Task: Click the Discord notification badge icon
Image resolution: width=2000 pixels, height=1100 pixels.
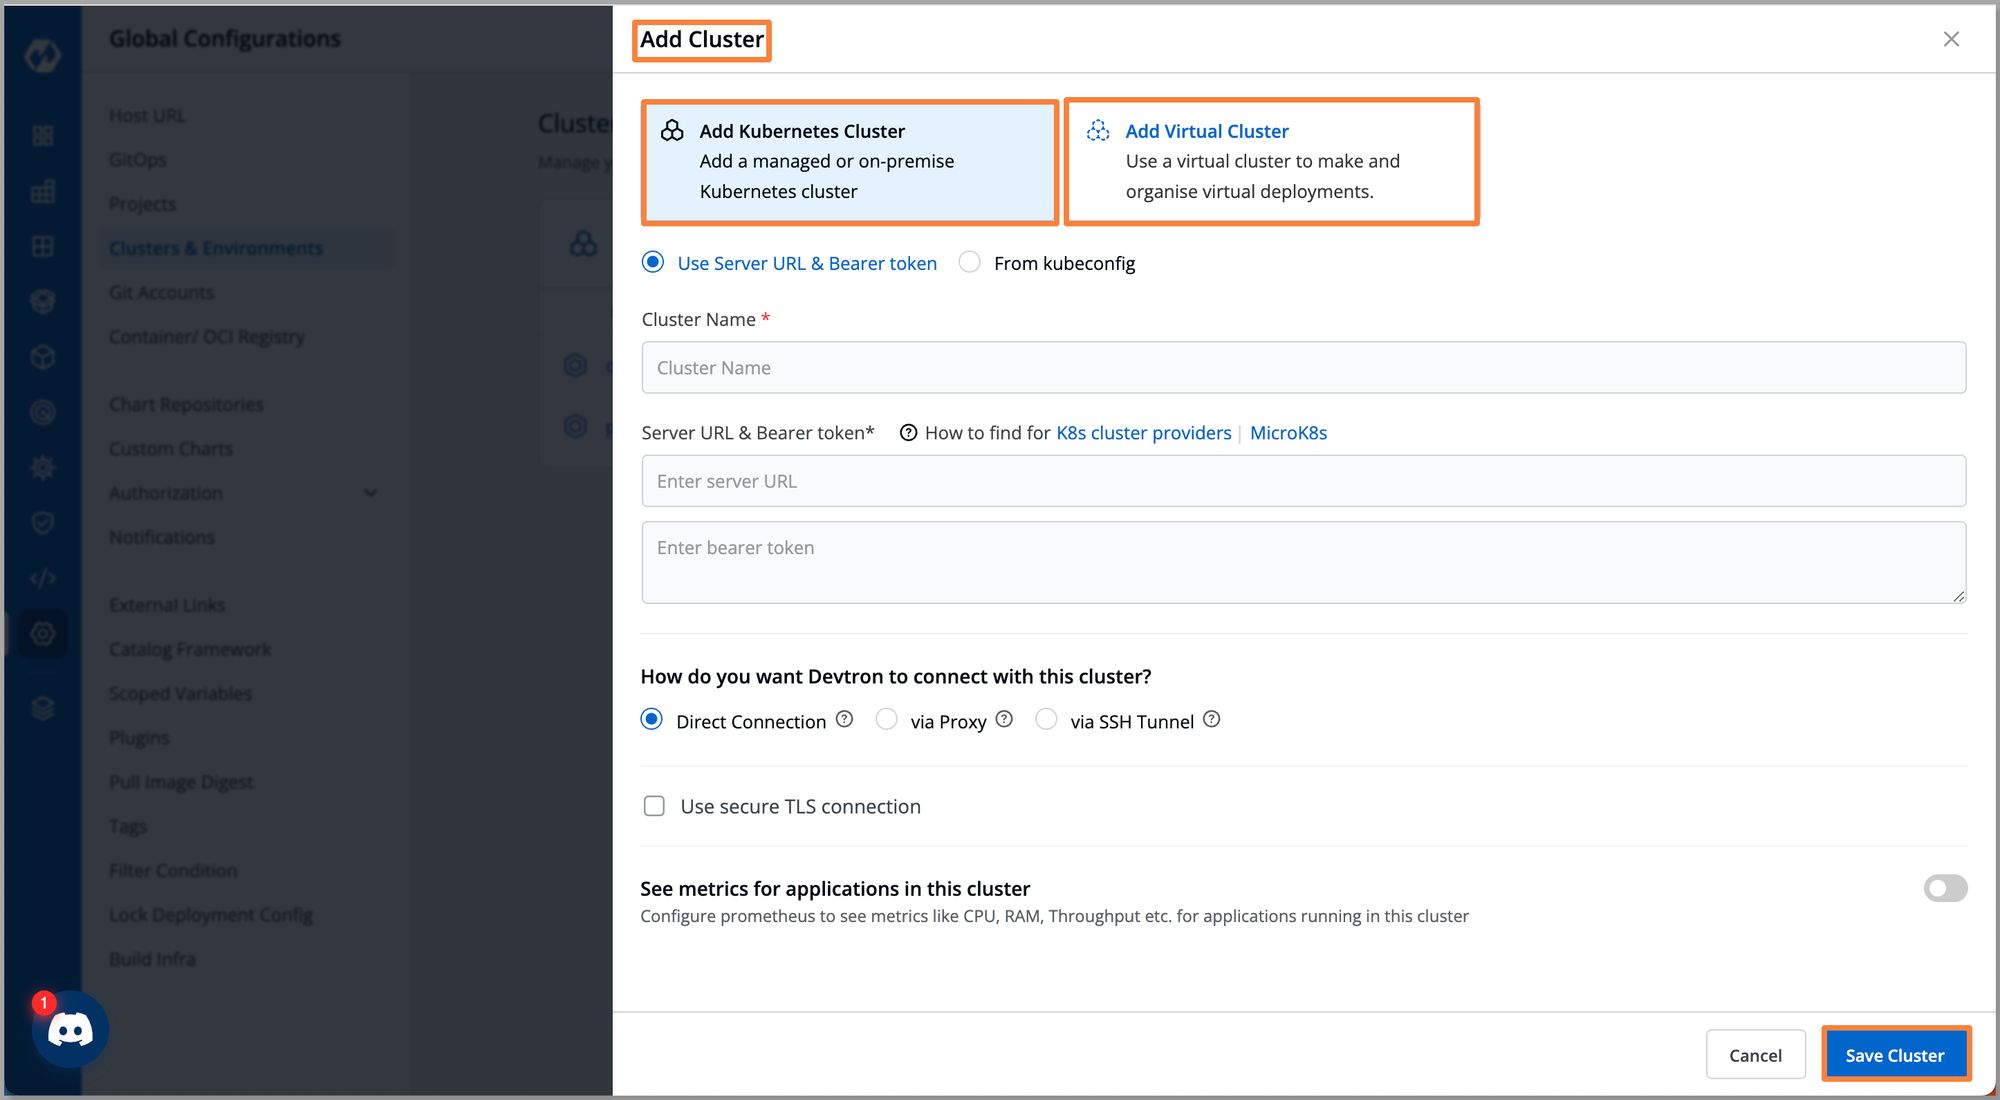Action: click(x=39, y=1002)
